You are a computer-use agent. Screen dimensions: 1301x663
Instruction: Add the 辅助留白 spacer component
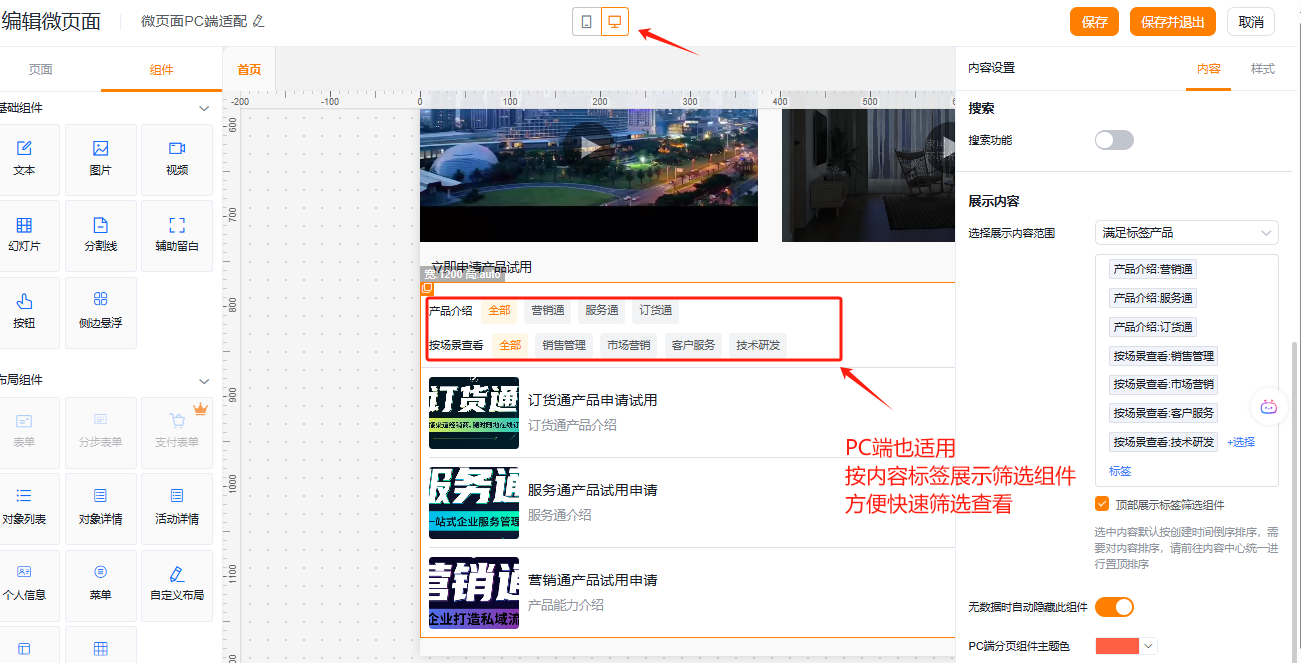click(177, 235)
